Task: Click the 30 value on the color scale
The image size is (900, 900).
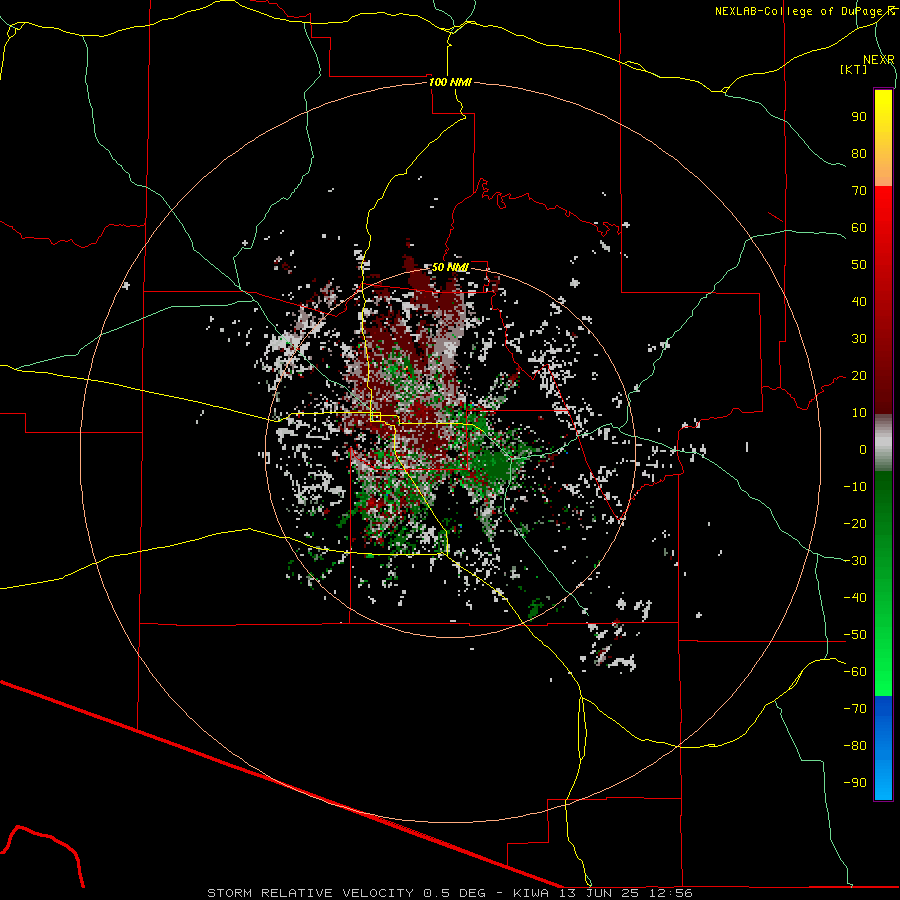Action: coord(859,339)
